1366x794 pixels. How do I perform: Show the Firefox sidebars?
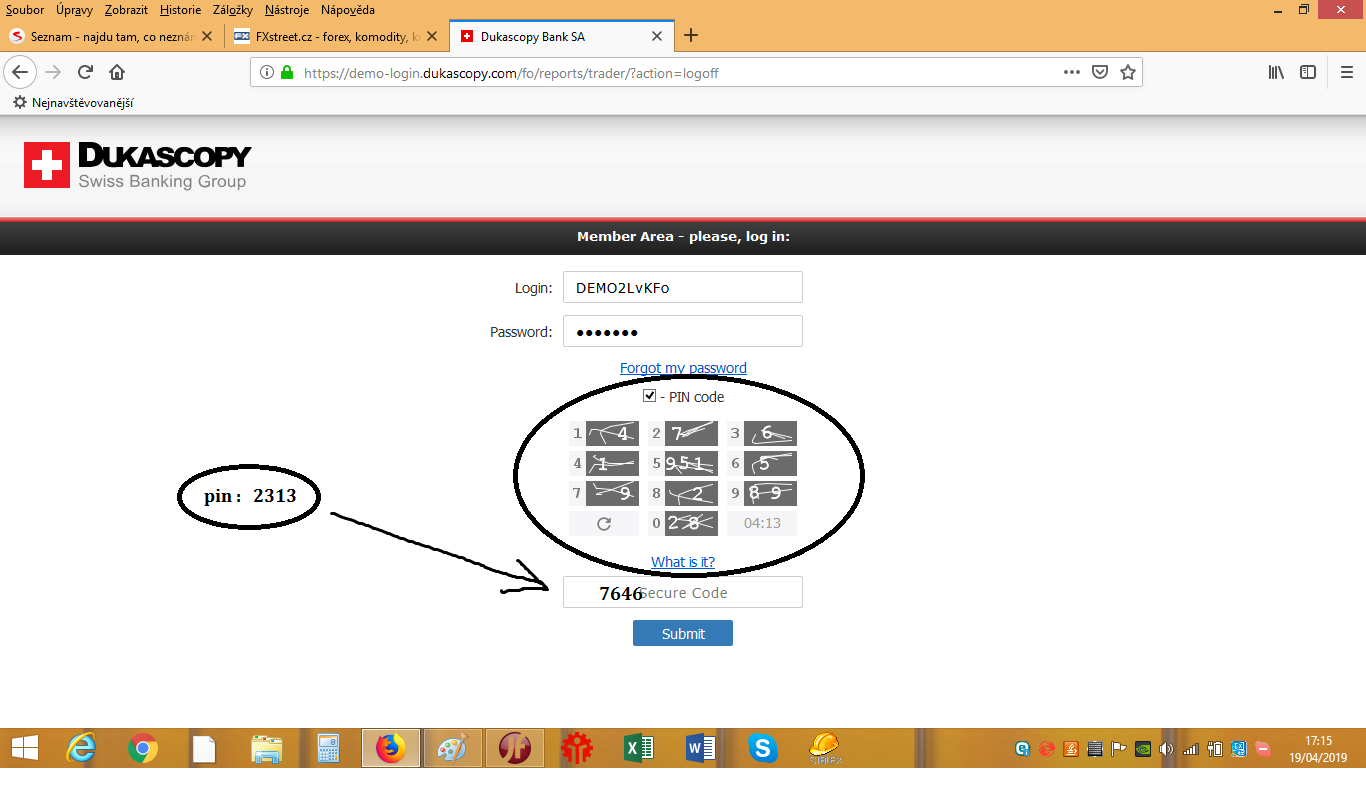tap(1308, 72)
